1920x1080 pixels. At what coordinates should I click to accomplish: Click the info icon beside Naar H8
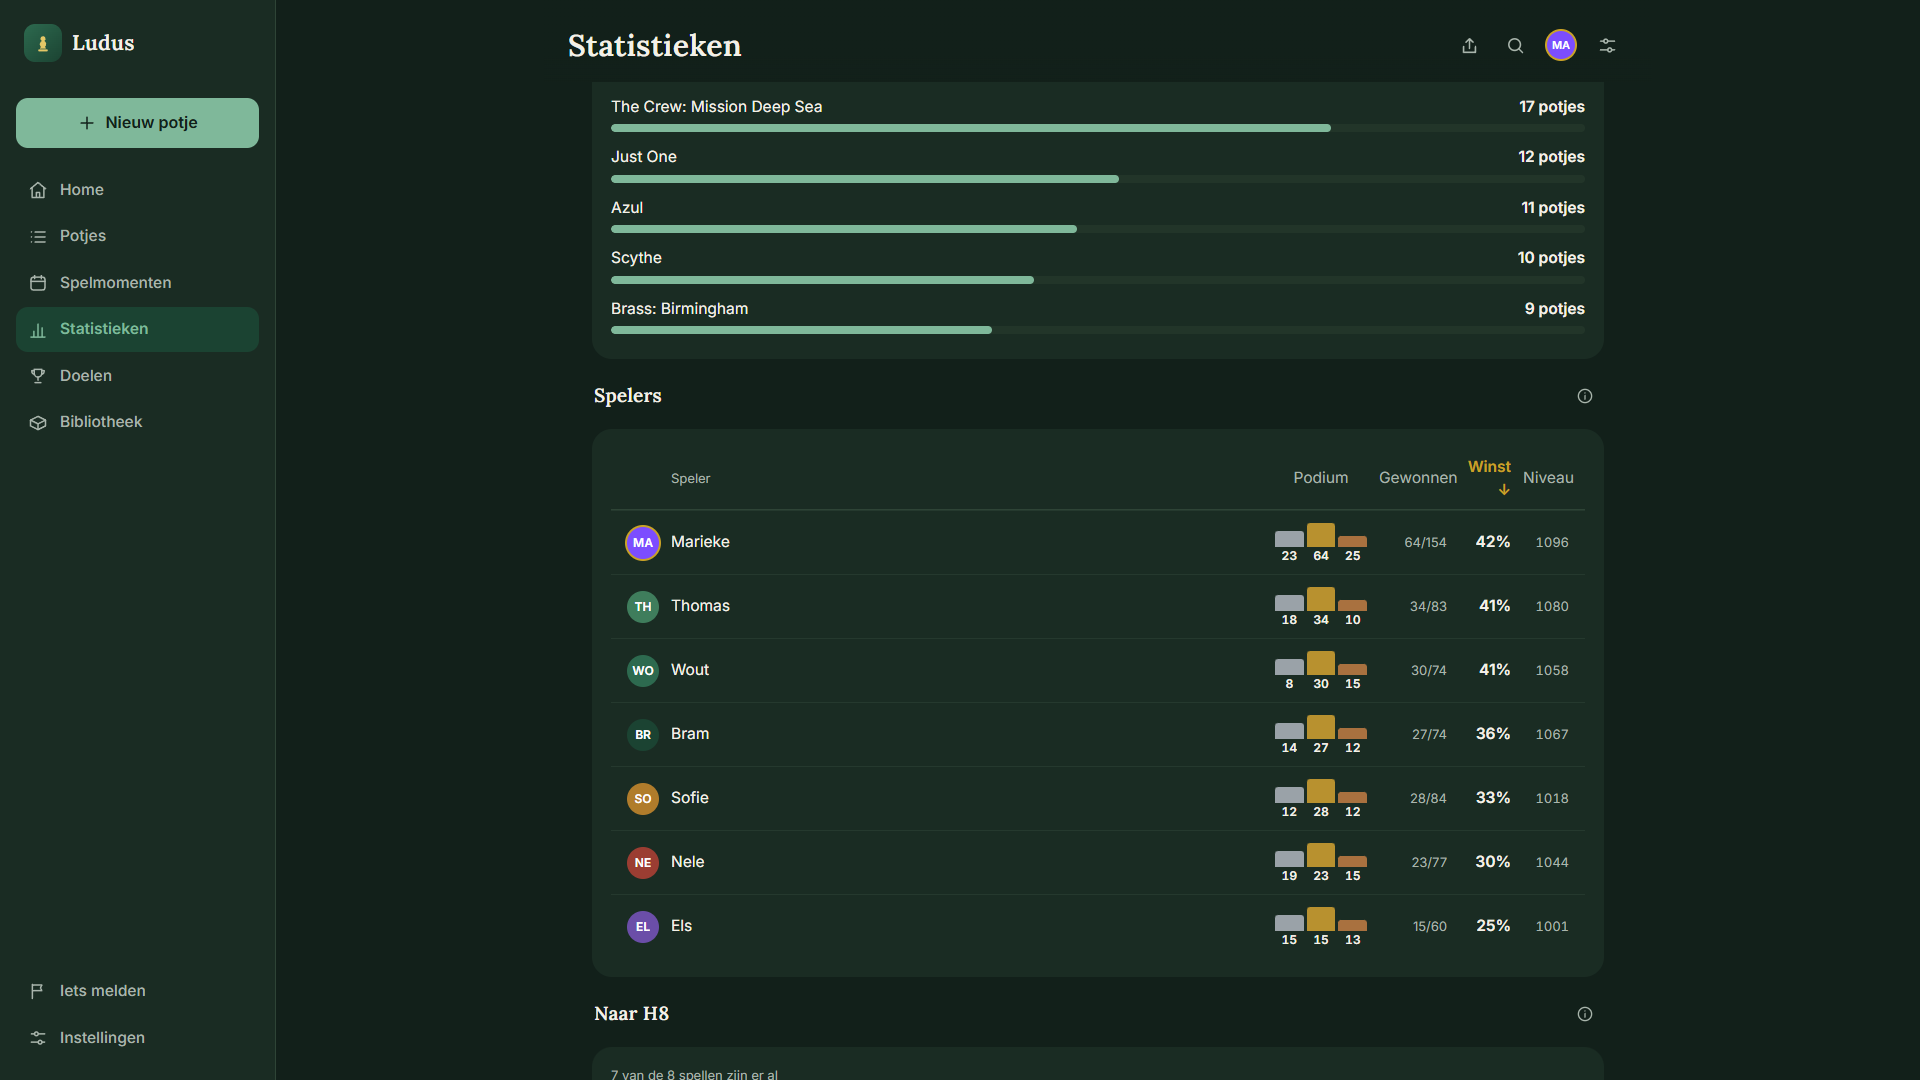[1585, 1014]
